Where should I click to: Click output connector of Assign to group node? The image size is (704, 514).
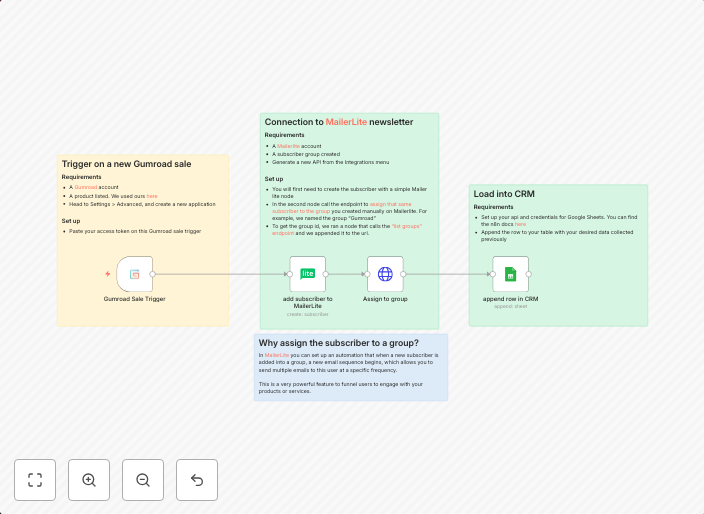click(403, 274)
